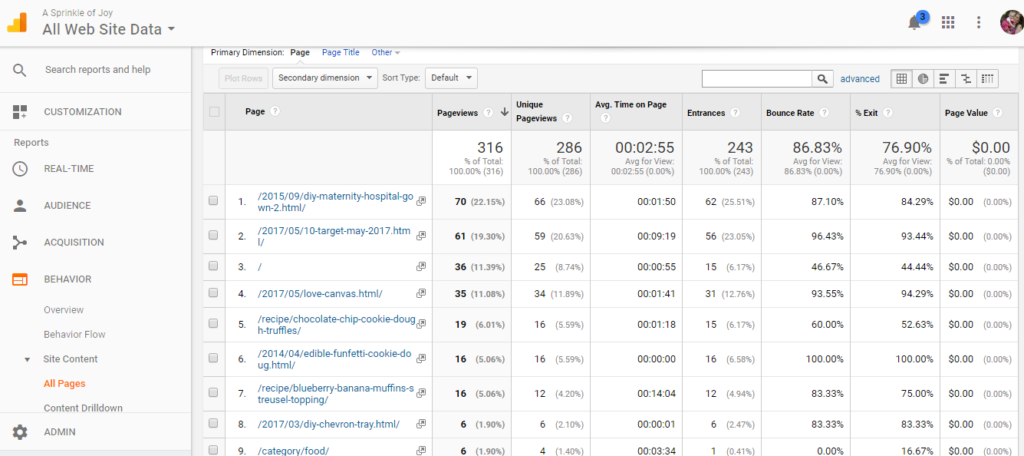Image resolution: width=1024 pixels, height=456 pixels.
Task: Check the box for diy-maternity-hospital-gown row
Action: coord(213,201)
